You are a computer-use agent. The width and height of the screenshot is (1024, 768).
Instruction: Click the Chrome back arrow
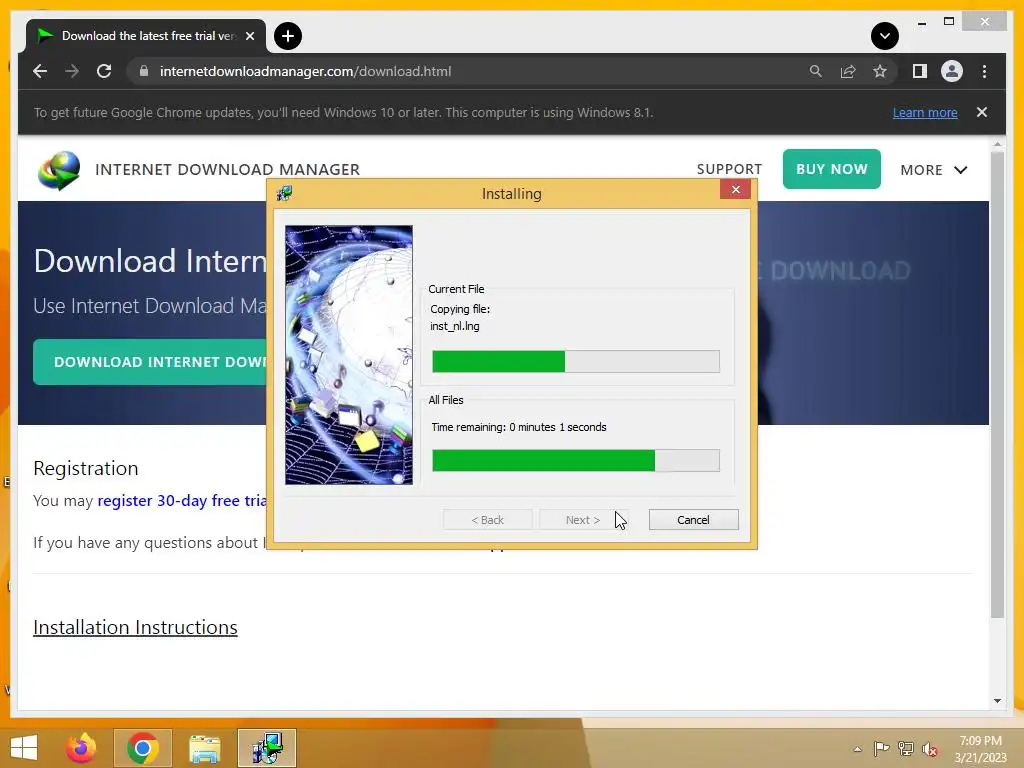click(40, 71)
